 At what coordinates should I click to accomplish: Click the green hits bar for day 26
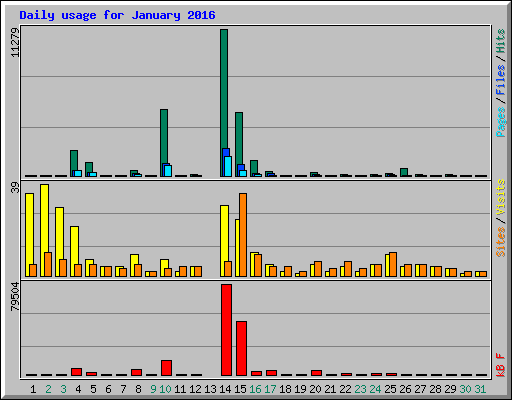click(x=404, y=172)
